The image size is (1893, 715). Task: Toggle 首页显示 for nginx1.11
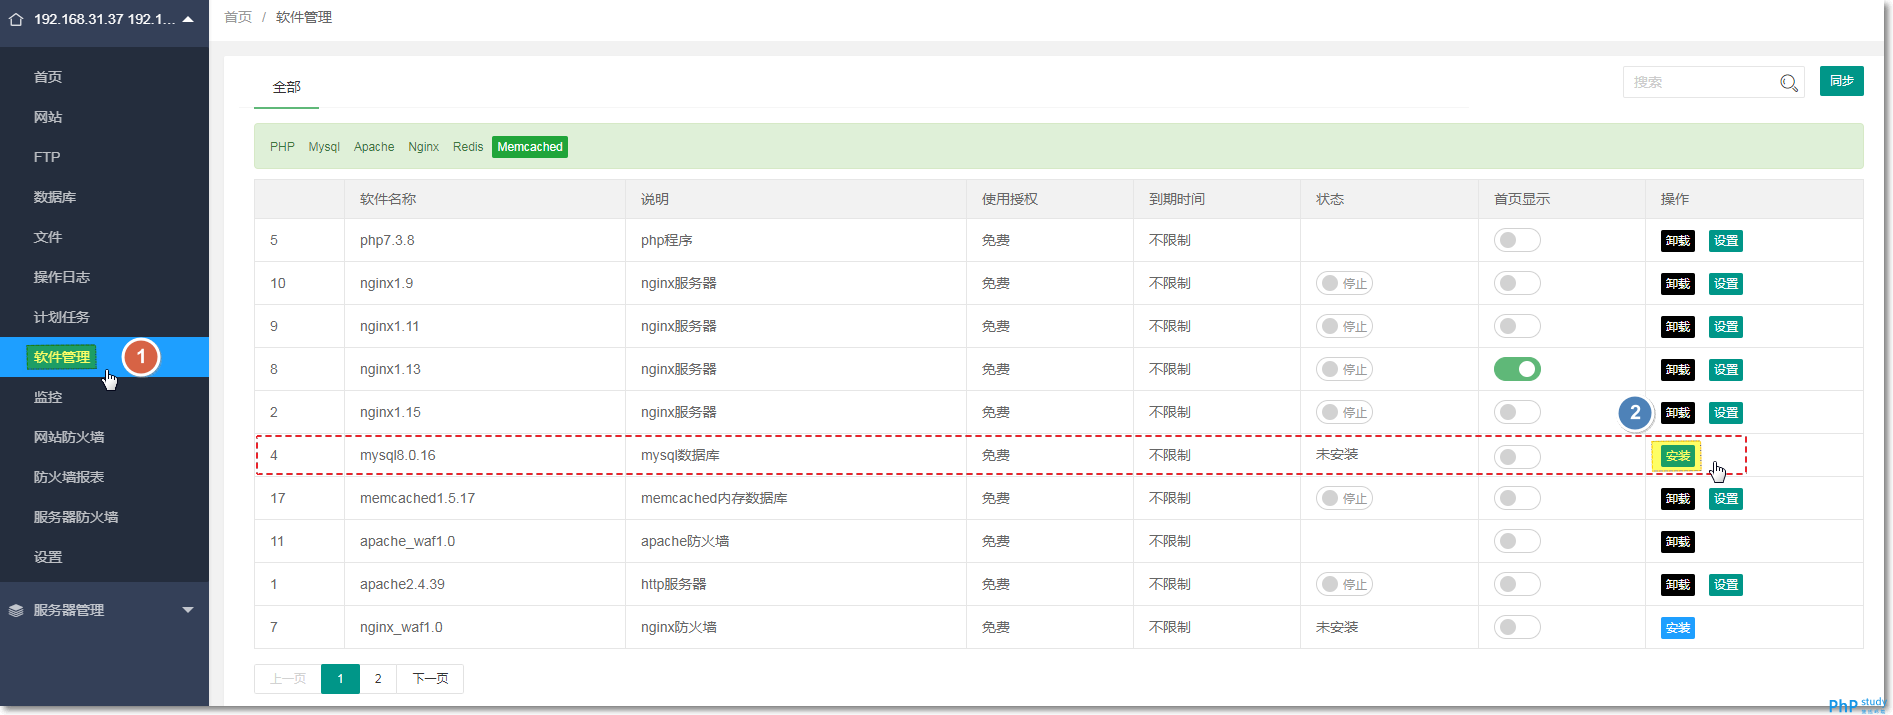1517,326
